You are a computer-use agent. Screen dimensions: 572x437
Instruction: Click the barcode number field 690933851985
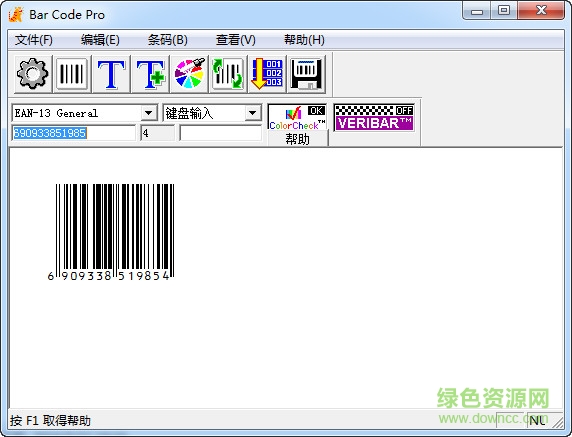[x=74, y=133]
